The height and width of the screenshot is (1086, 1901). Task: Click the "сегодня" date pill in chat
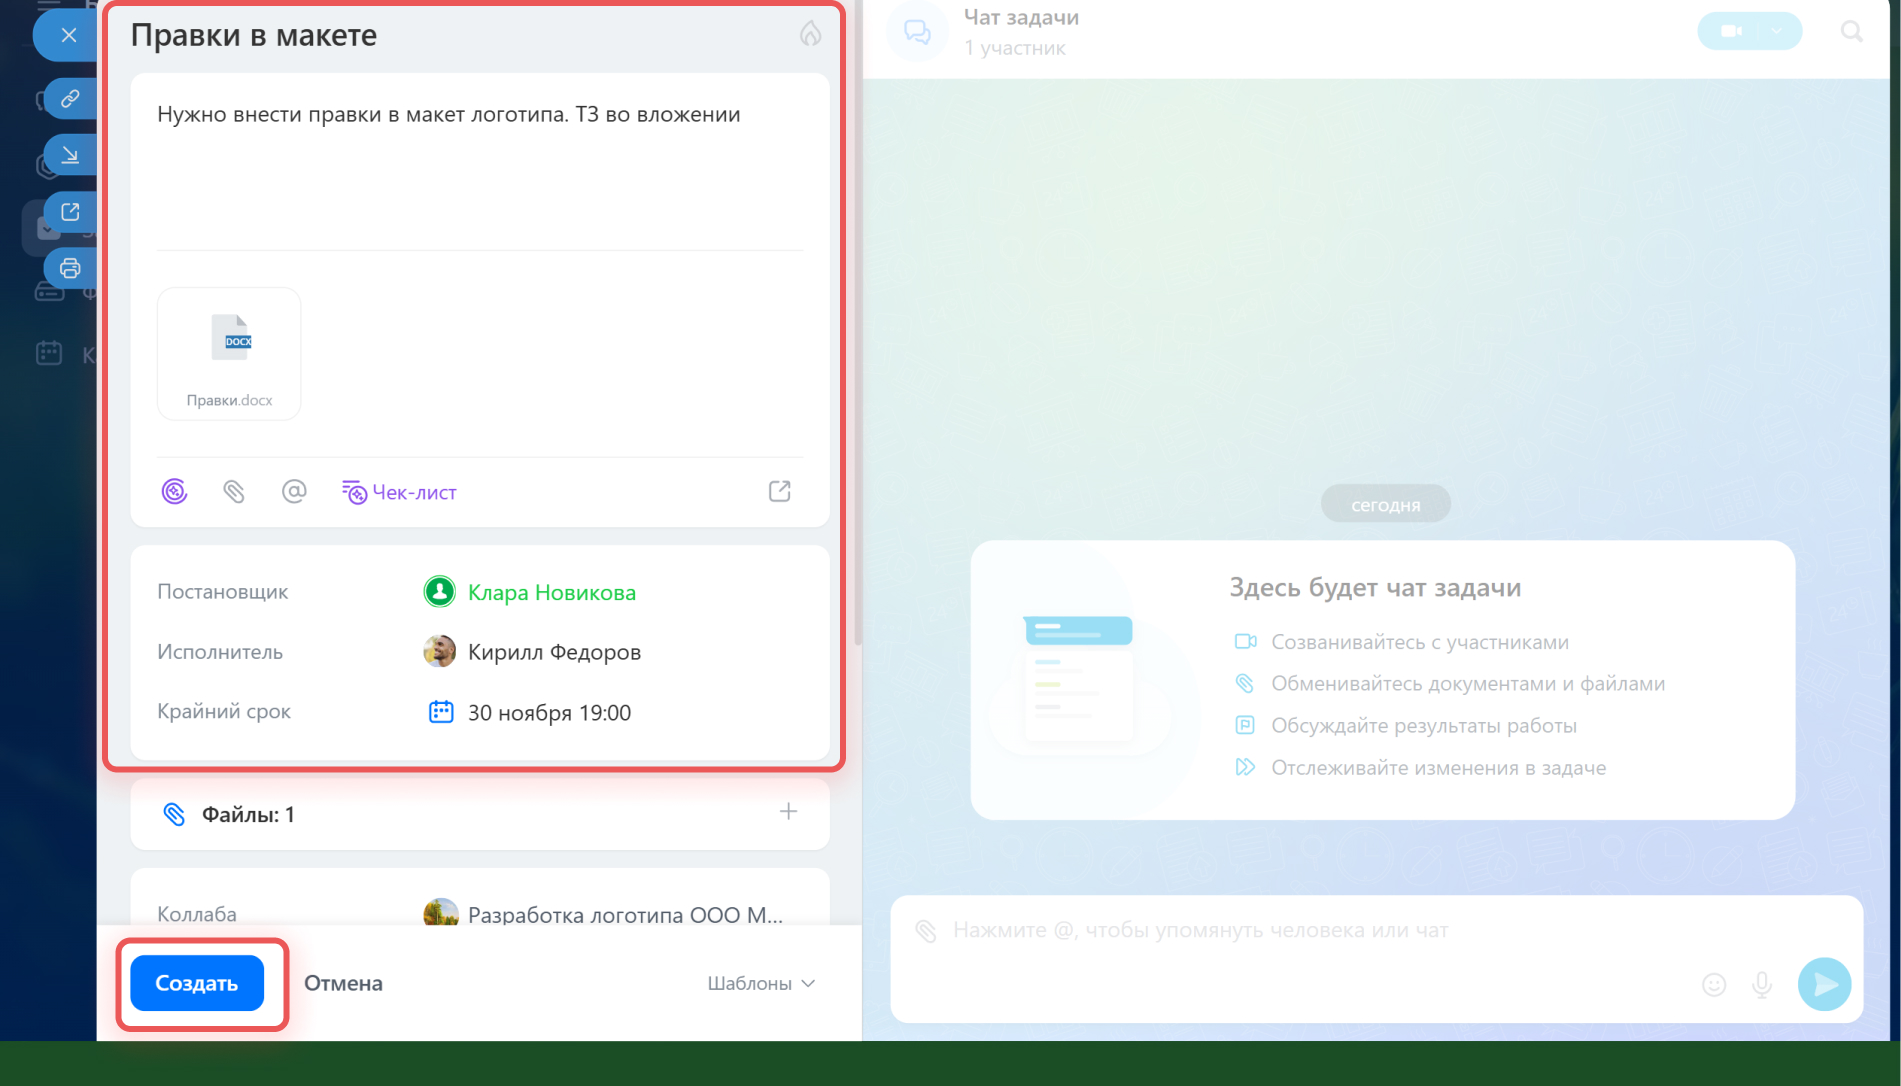point(1386,505)
